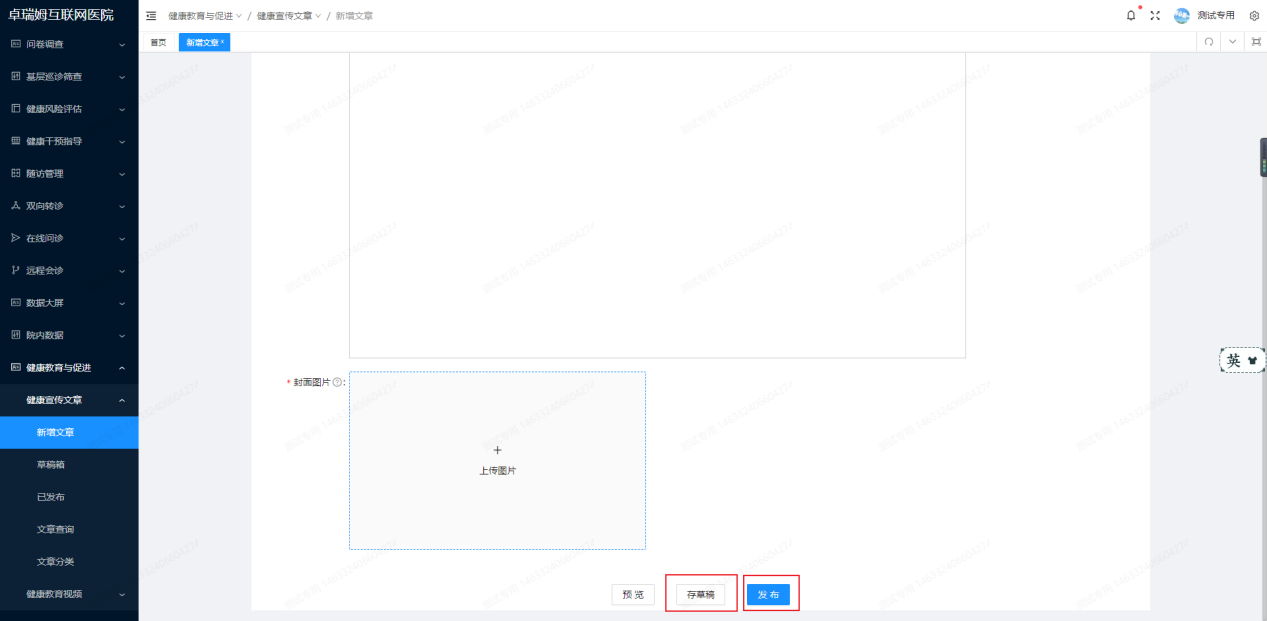Click the 健康干预指导 sidebar icon

15,141
